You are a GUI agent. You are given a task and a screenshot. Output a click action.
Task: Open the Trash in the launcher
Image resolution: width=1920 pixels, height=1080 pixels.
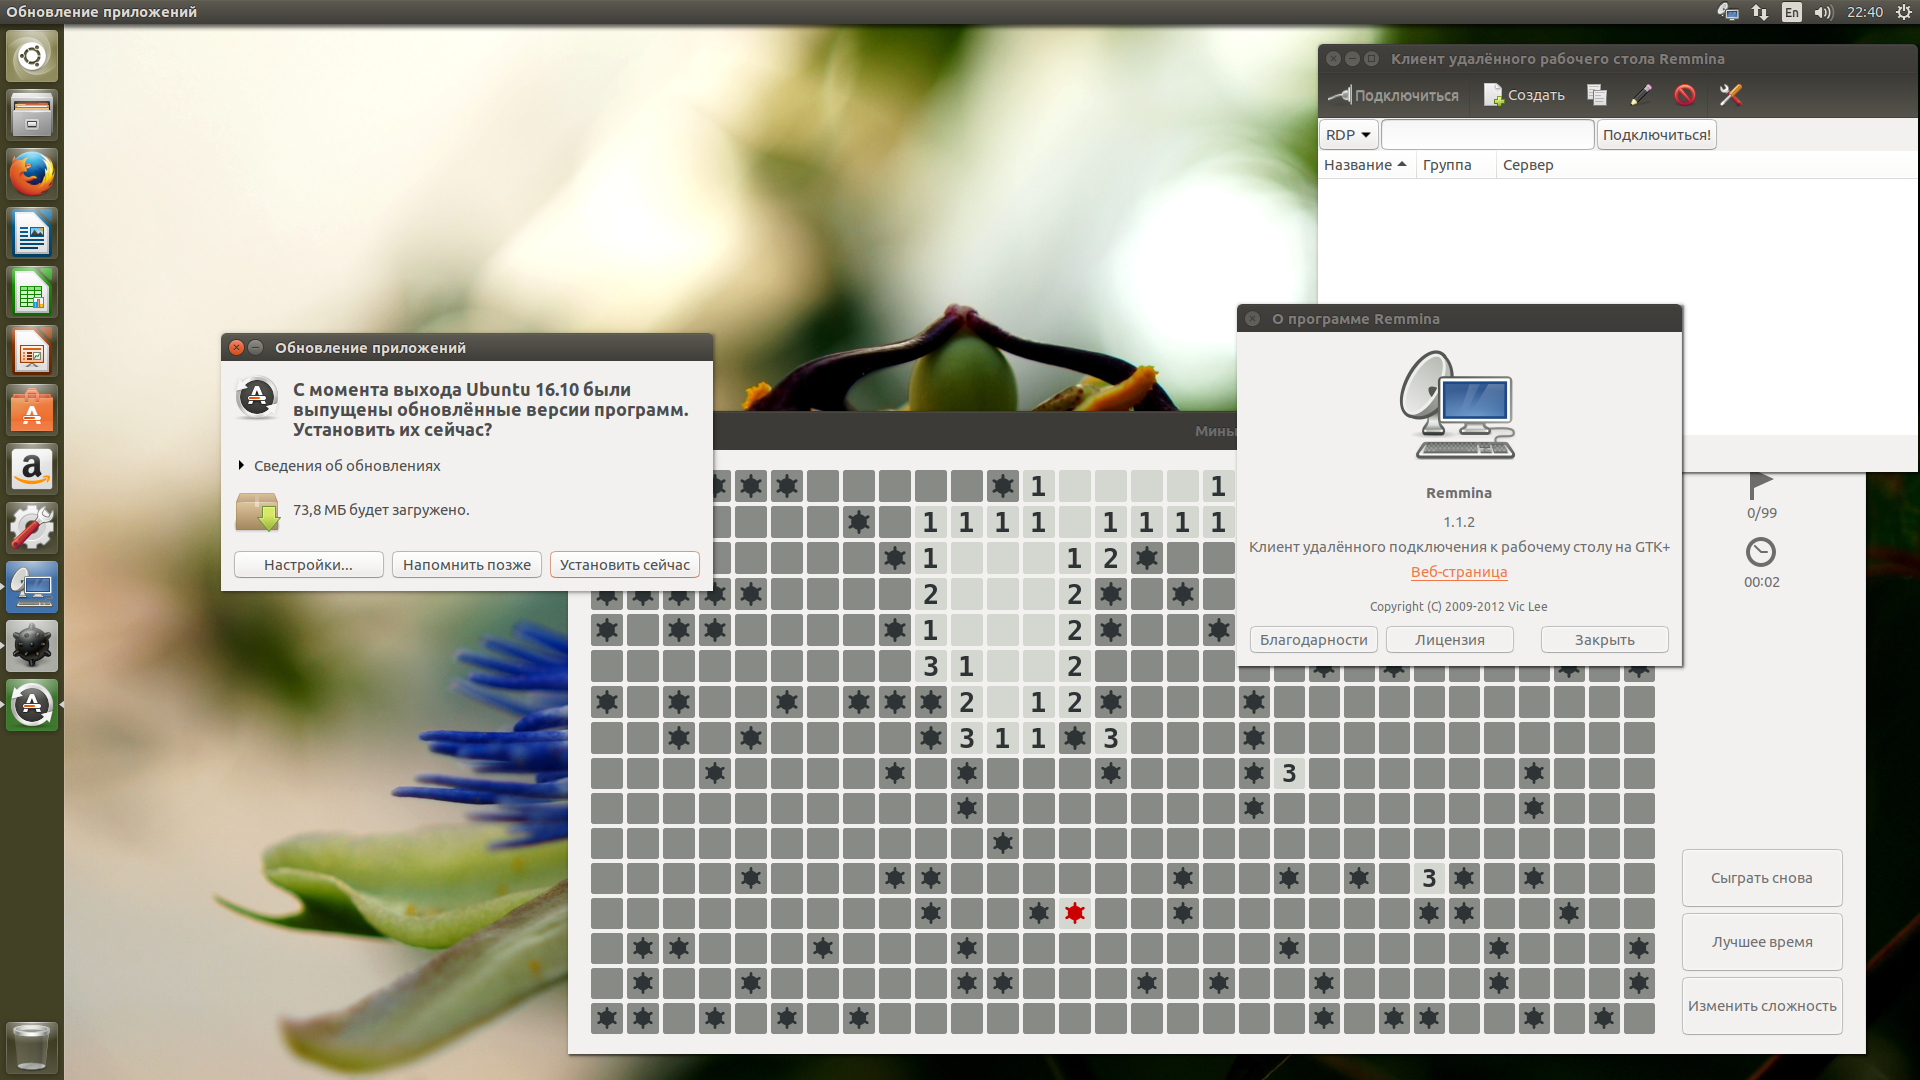(32, 1047)
